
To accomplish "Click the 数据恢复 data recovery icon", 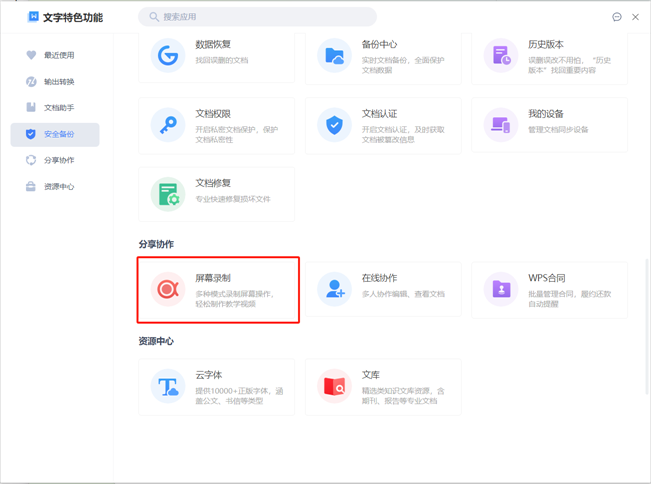I will point(168,56).
